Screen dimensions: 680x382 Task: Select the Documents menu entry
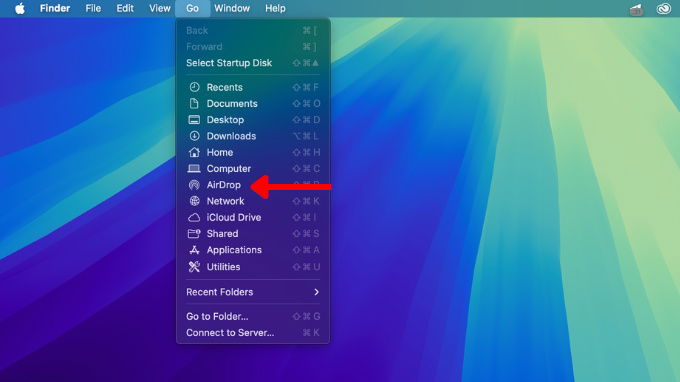[x=253, y=104]
